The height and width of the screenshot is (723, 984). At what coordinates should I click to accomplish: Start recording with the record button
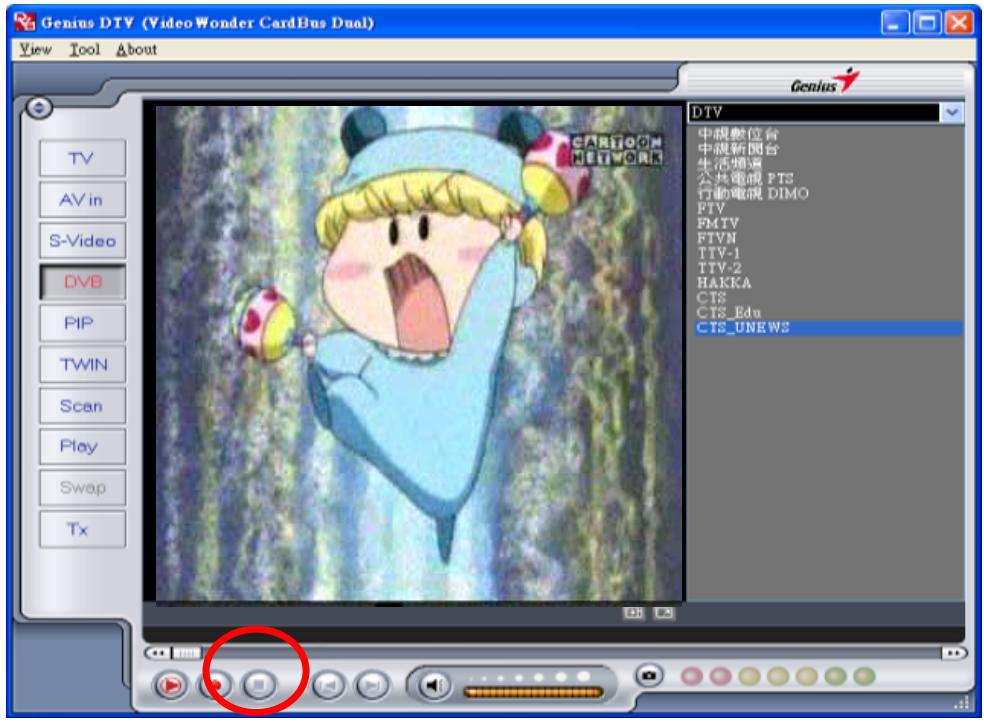pyautogui.click(x=216, y=685)
